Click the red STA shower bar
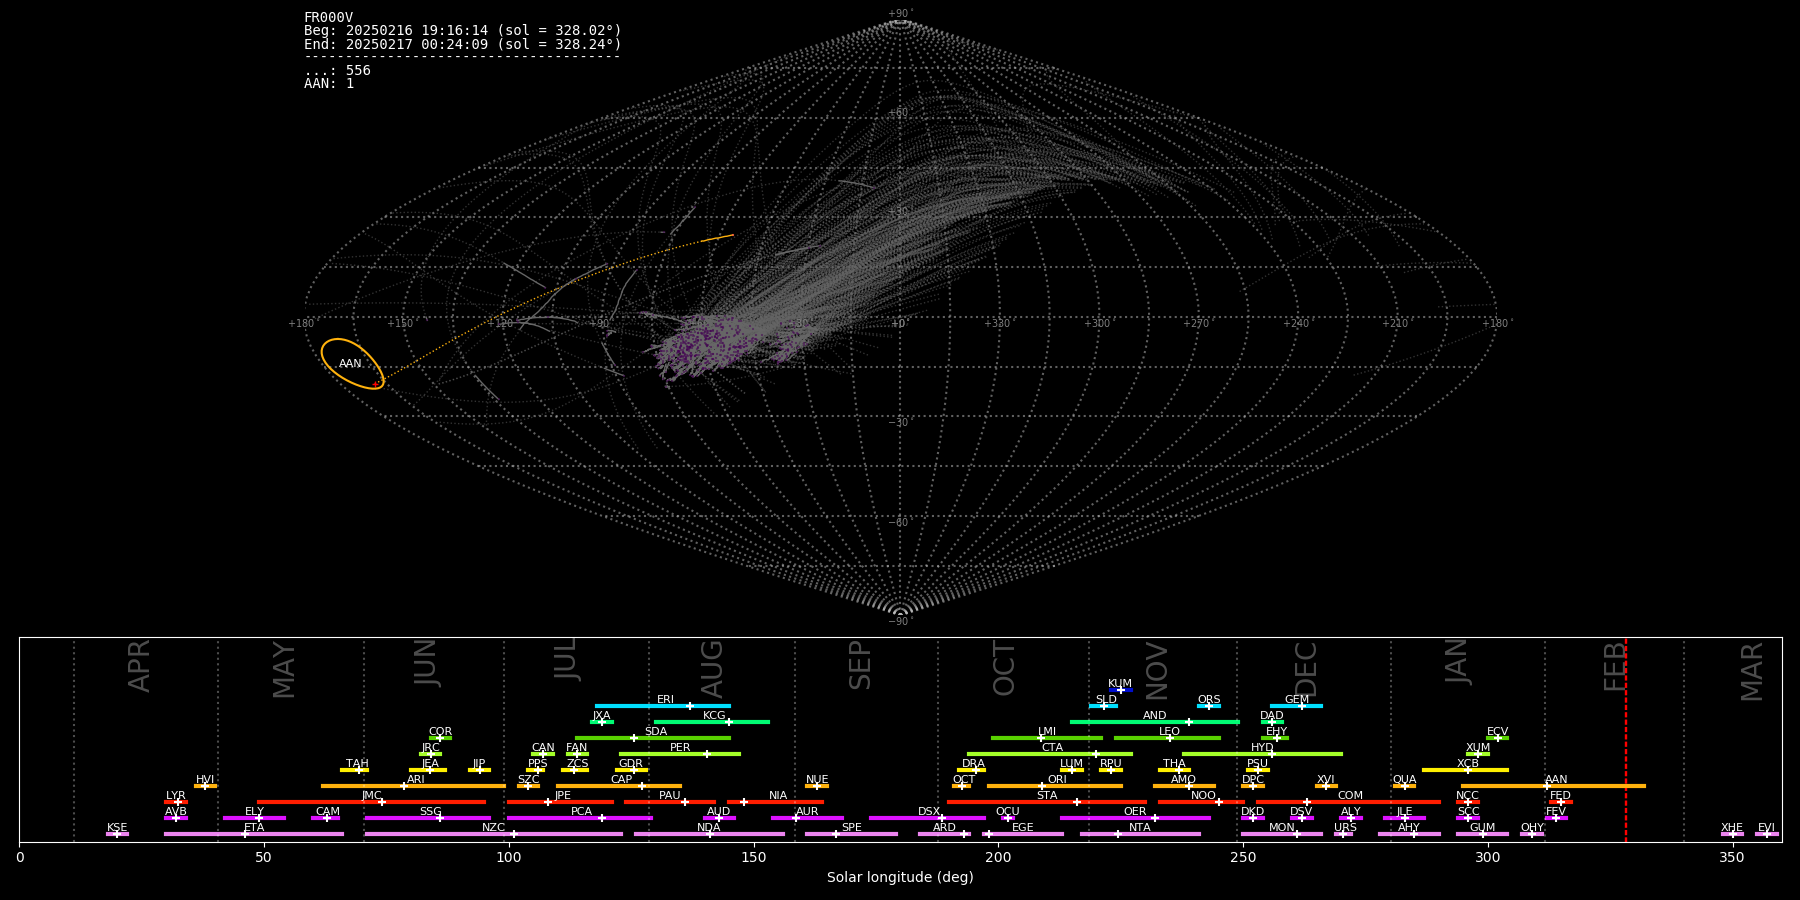The height and width of the screenshot is (900, 1800). click(x=1047, y=802)
